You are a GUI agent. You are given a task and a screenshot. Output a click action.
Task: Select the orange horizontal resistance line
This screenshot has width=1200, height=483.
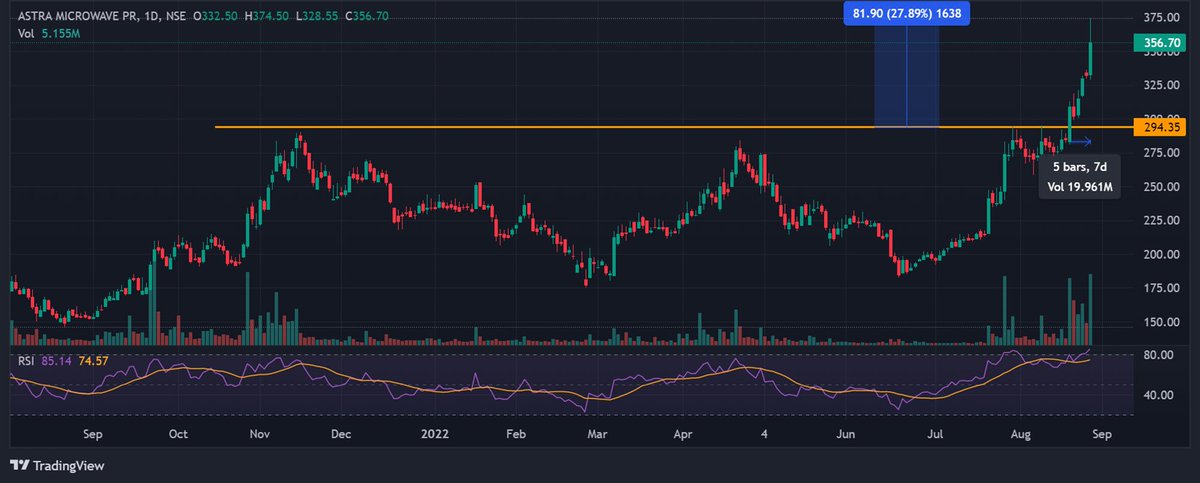672,127
